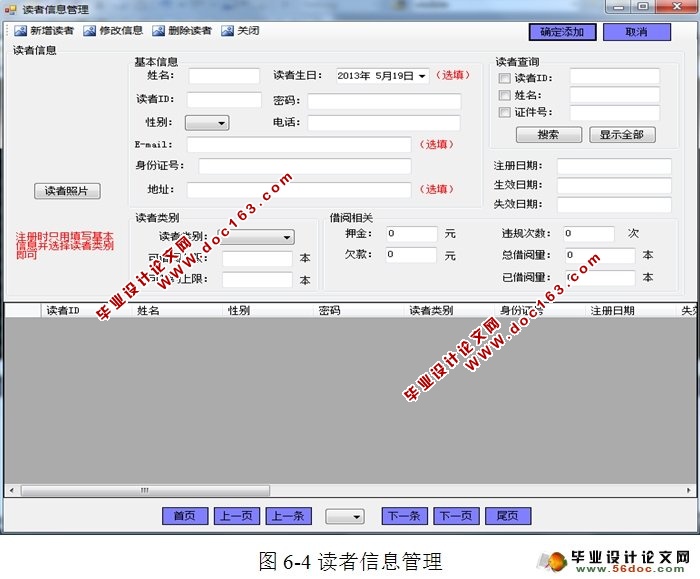Image resolution: width=700 pixels, height=579 pixels.
Task: Click the 新增读者 toolbar icon
Action: (x=21, y=31)
